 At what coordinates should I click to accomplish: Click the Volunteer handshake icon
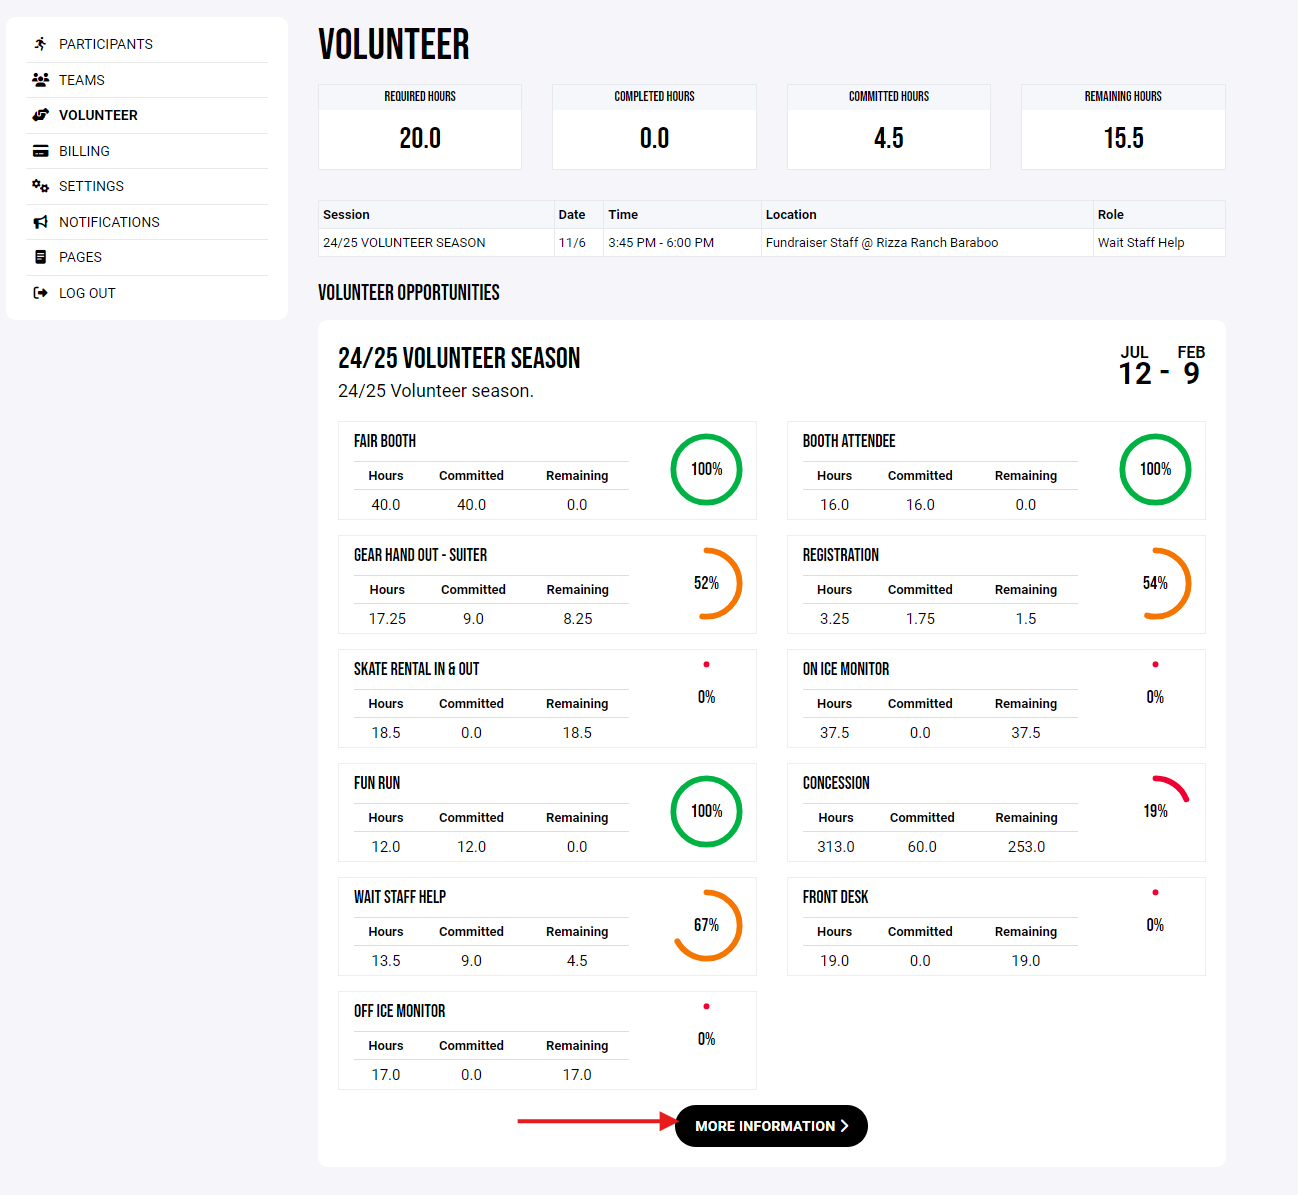click(40, 115)
